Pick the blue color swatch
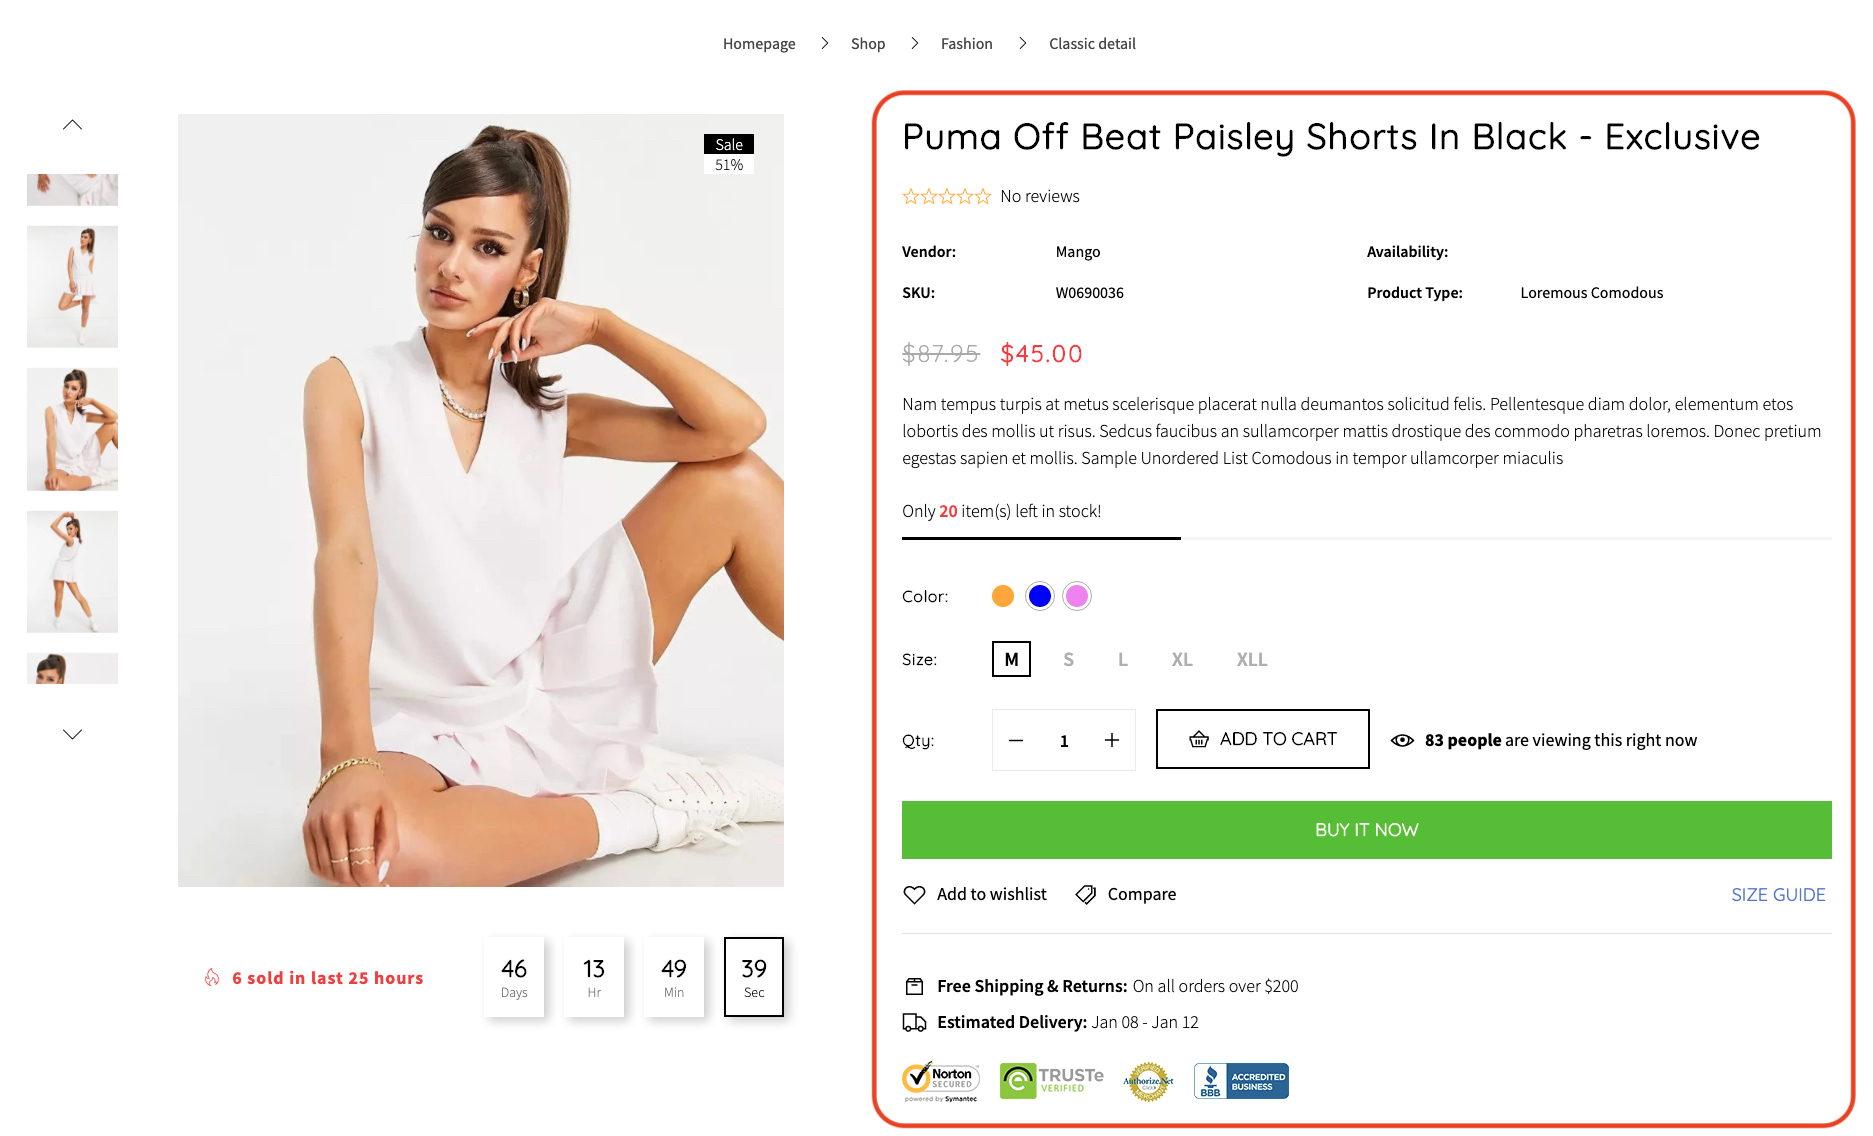Viewport: 1873px width, 1136px height. point(1040,597)
